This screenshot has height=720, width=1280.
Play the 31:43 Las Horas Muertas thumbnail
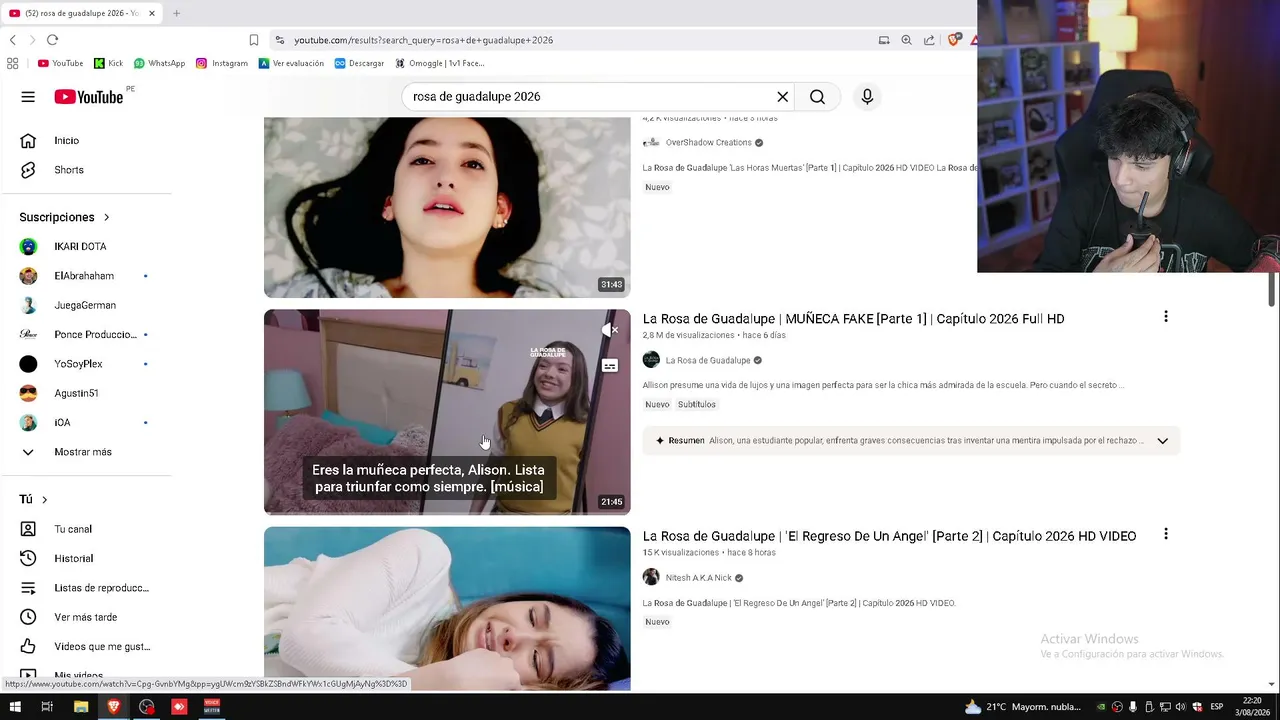[x=447, y=207]
